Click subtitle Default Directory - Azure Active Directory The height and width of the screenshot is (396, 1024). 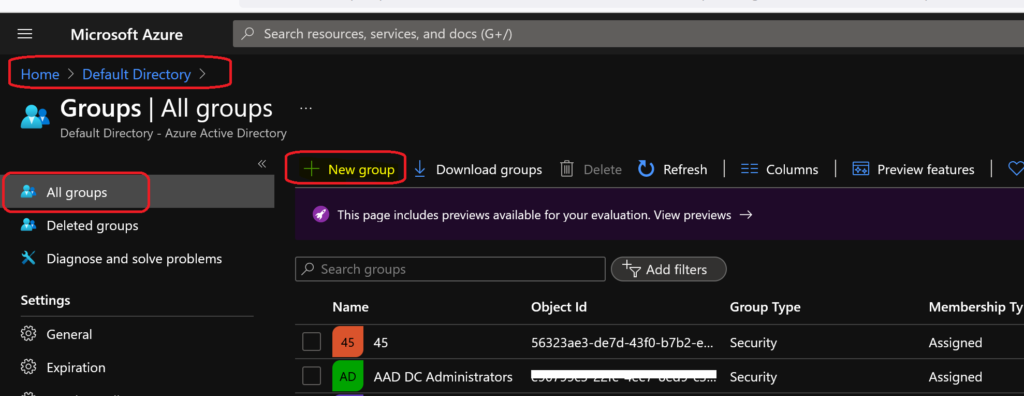173,133
